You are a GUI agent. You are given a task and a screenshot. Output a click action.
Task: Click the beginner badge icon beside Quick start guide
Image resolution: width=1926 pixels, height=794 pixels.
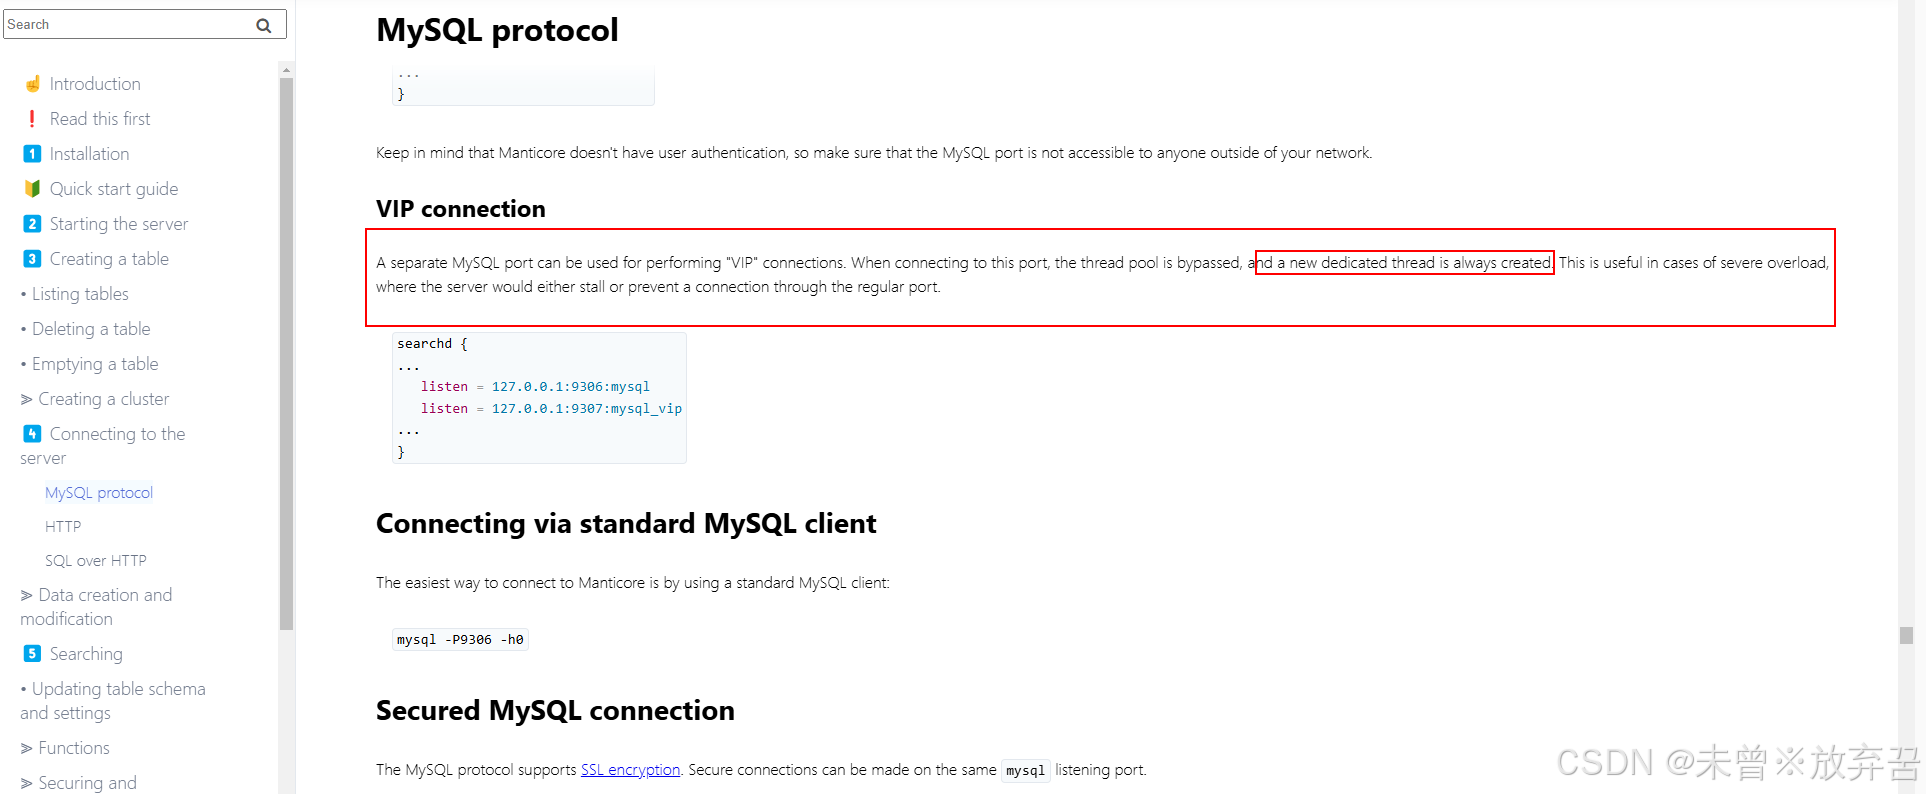coord(32,189)
